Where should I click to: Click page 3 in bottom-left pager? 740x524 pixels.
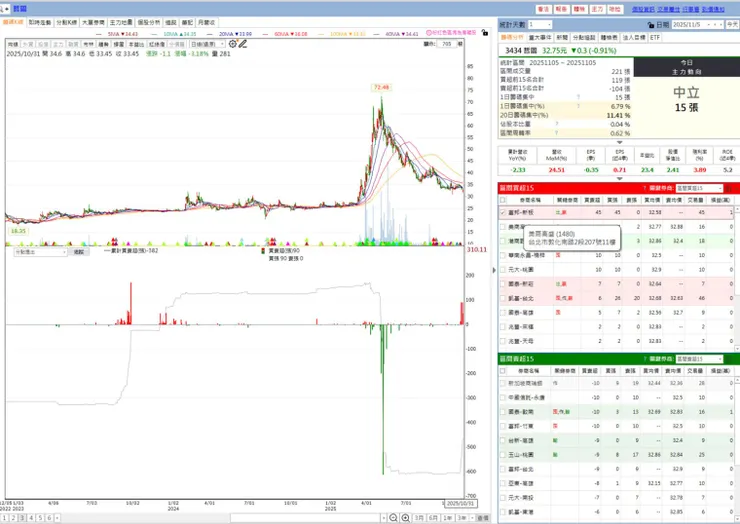pos(22,518)
